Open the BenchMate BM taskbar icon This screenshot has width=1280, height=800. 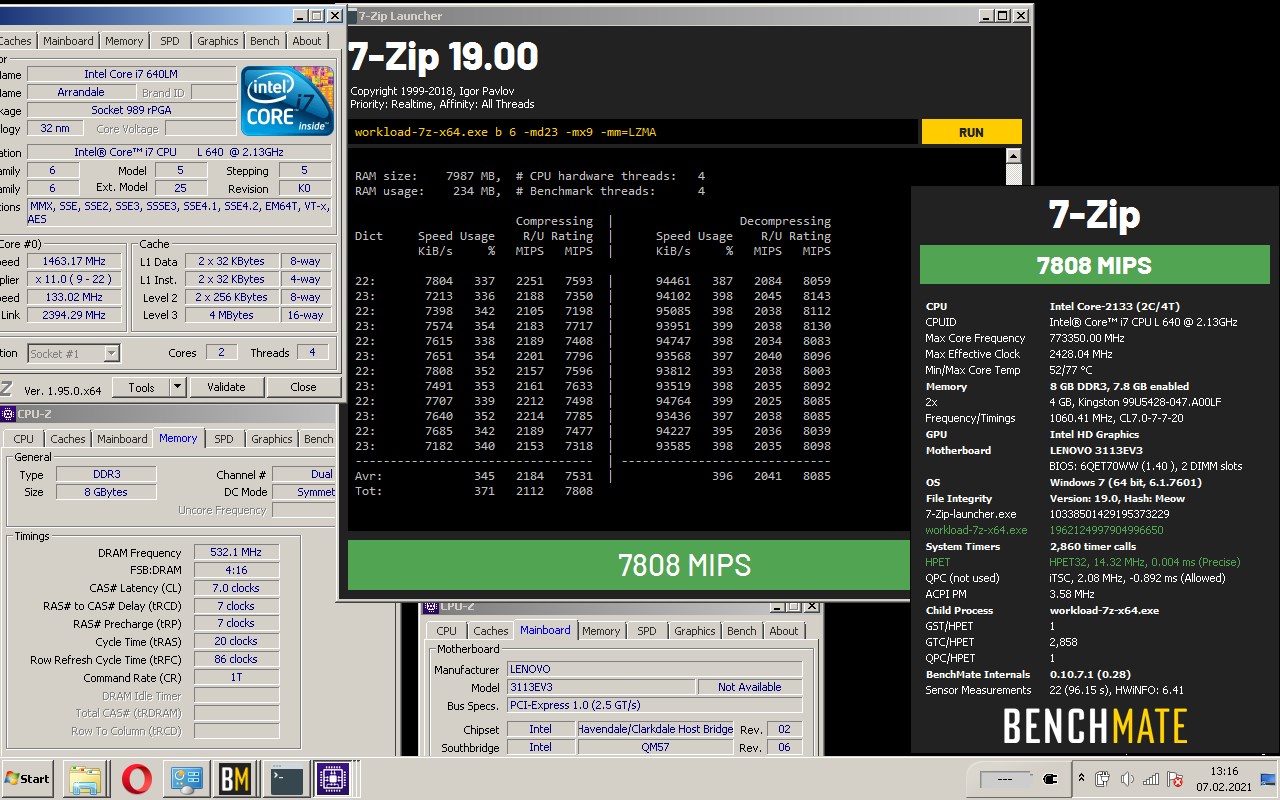click(x=235, y=778)
